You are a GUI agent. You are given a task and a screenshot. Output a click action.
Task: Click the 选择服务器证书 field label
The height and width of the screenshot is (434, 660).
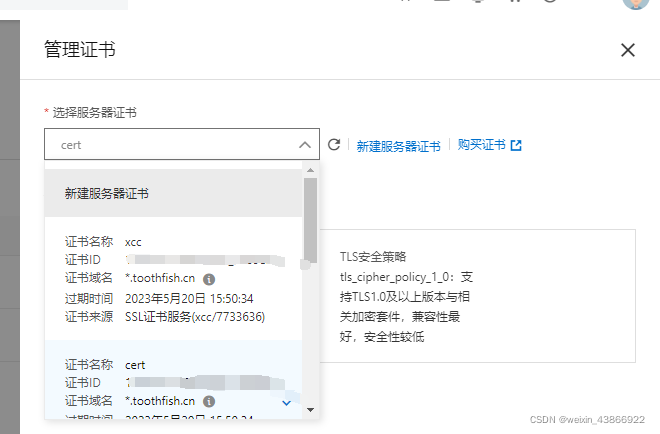pos(94,112)
